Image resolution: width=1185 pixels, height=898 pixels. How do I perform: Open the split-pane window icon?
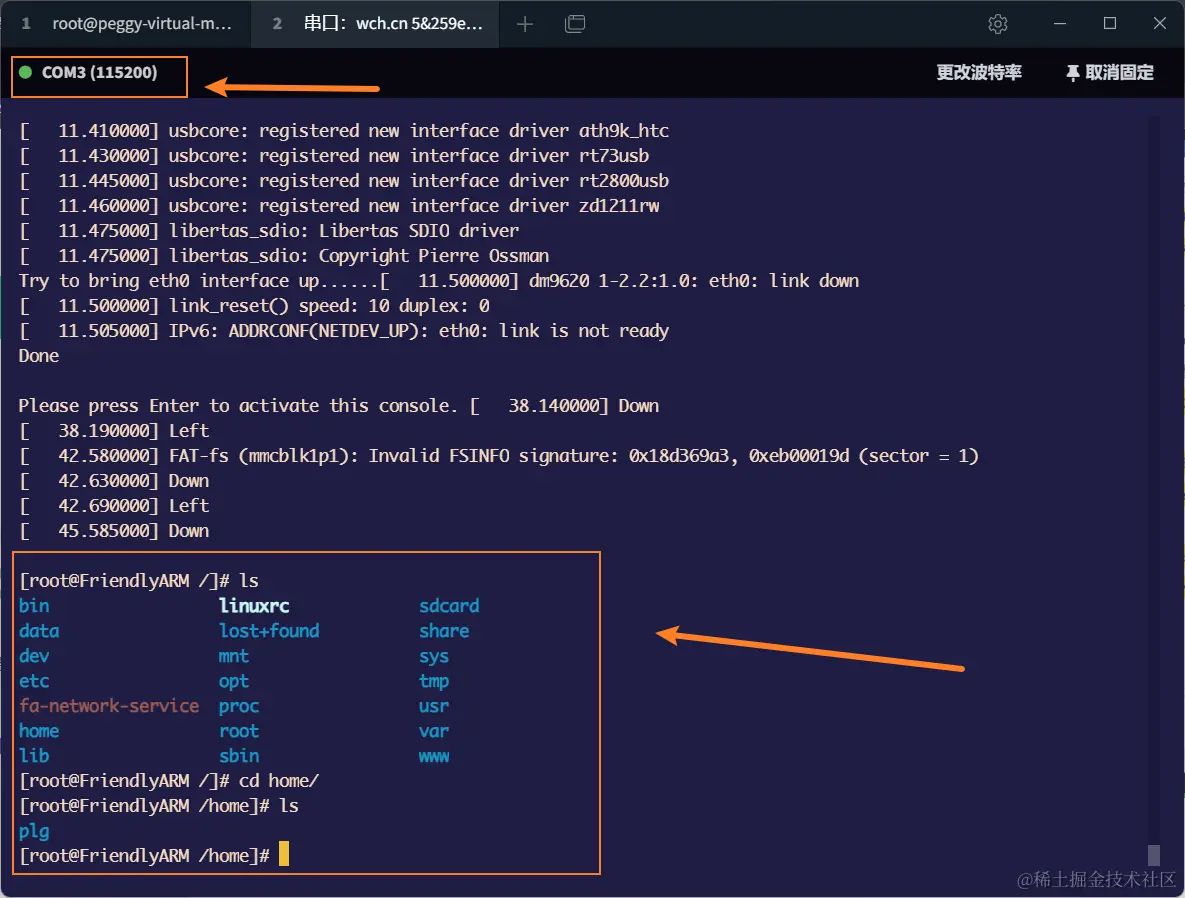pyautogui.click(x=575, y=24)
